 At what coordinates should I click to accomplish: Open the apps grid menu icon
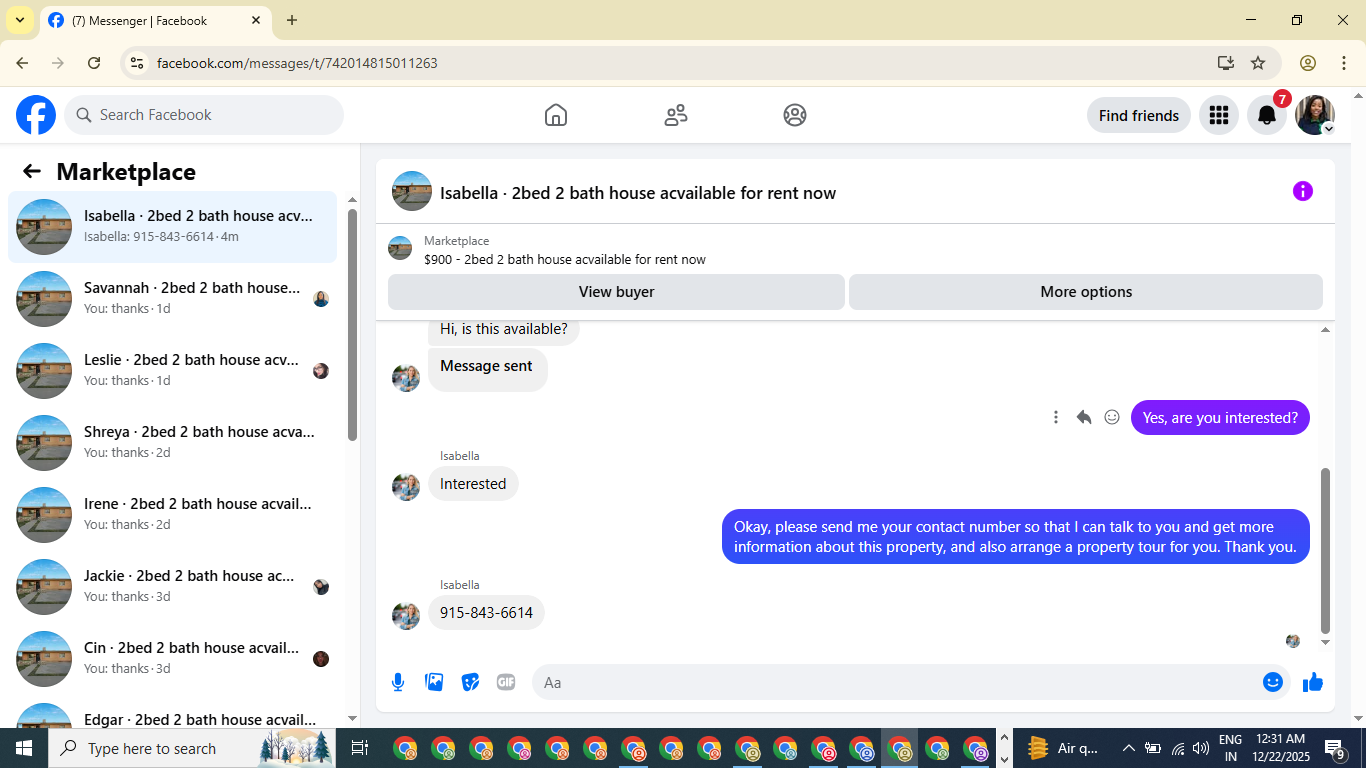pos(1218,115)
